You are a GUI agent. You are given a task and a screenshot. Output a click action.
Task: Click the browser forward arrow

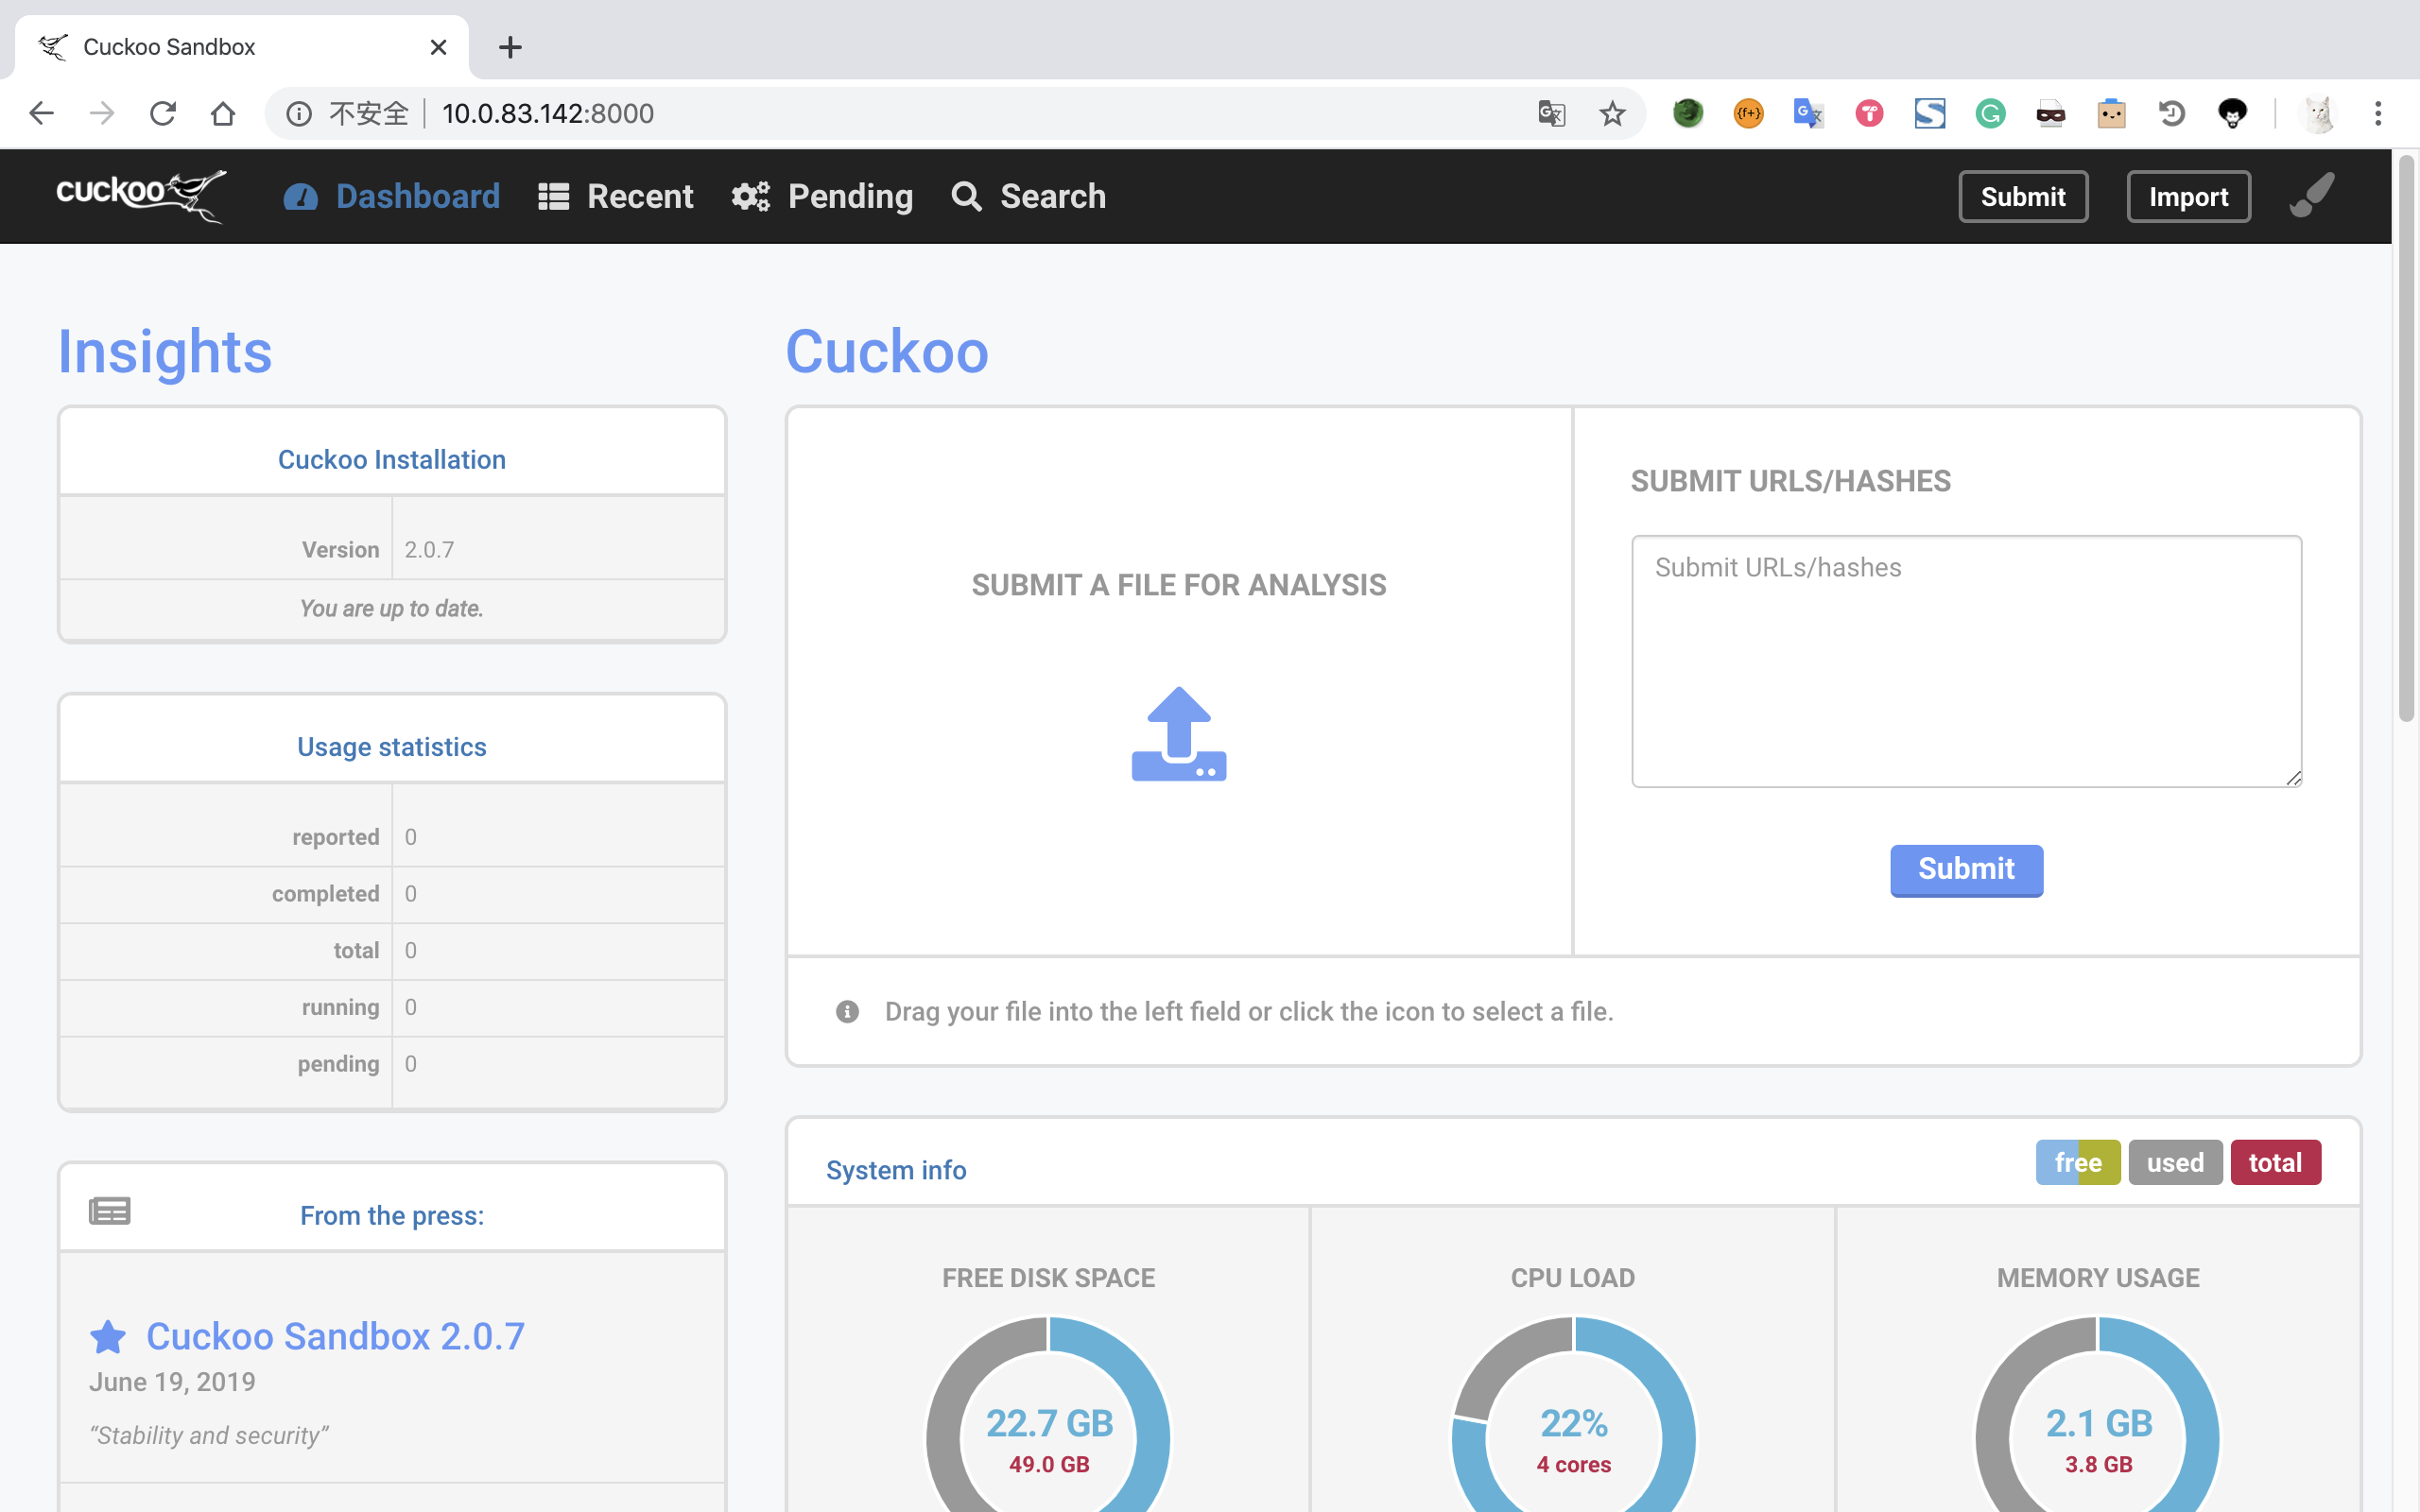pos(102,113)
